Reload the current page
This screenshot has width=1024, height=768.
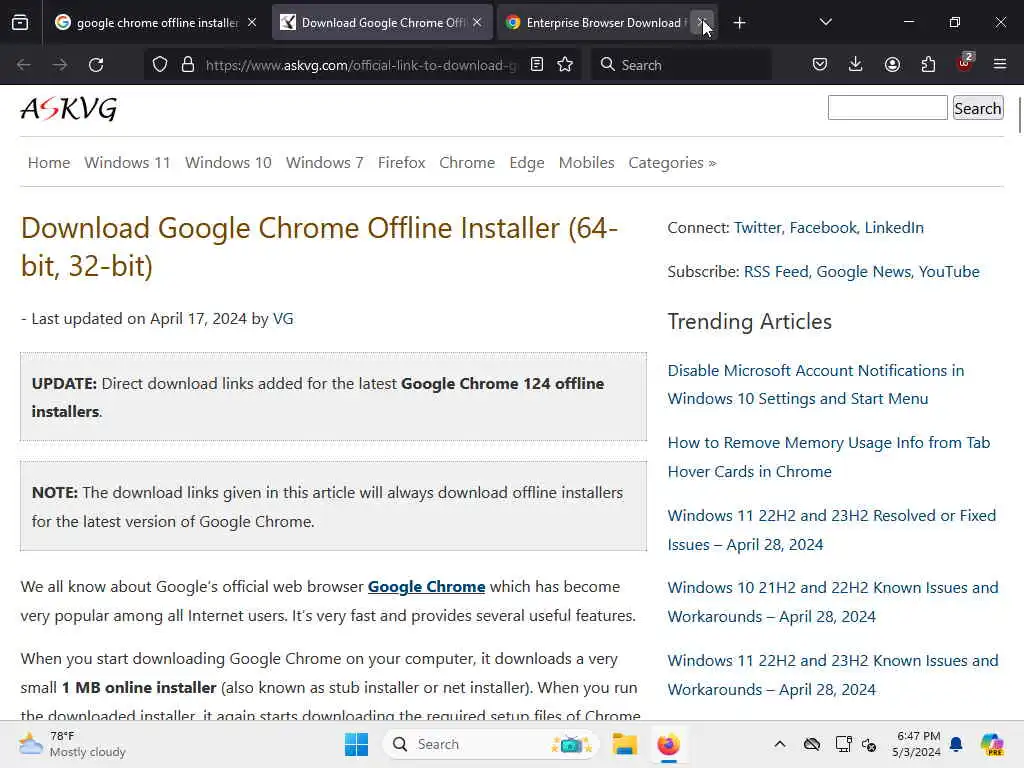coord(96,65)
